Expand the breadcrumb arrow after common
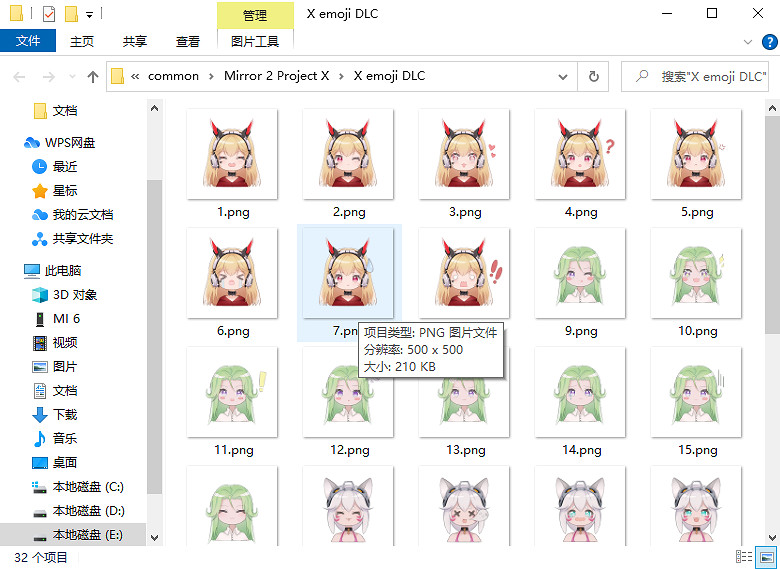The image size is (780, 569). point(211,77)
